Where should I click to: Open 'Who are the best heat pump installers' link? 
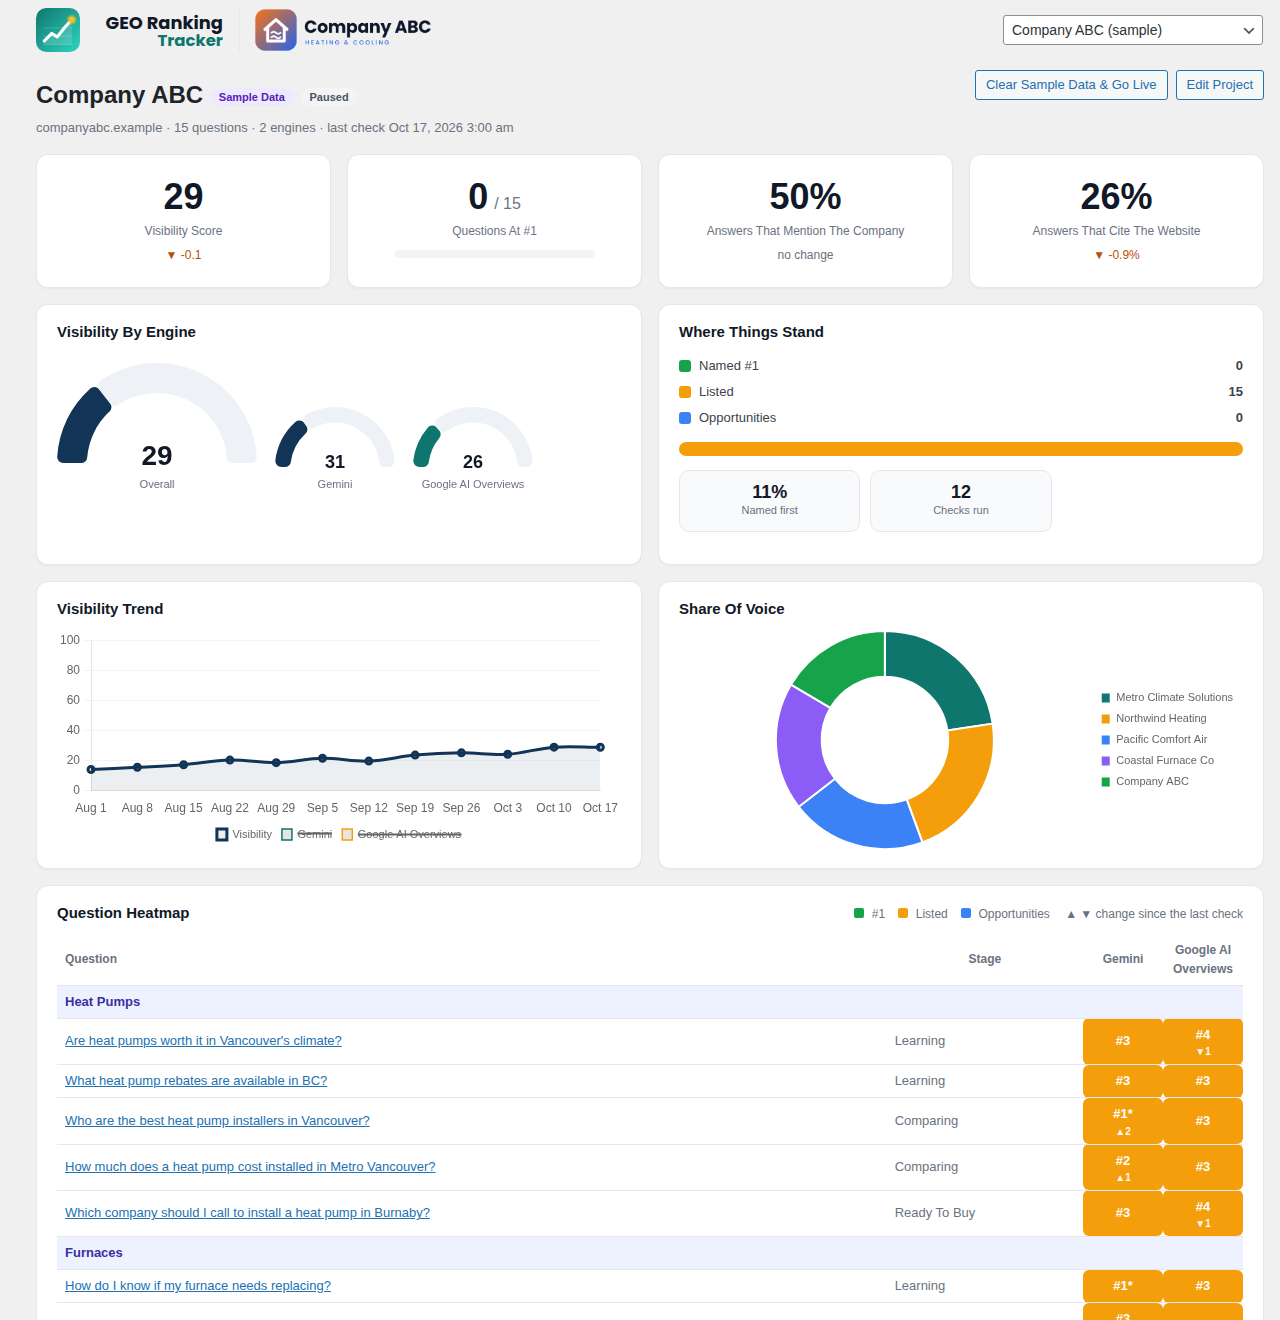pos(217,1121)
